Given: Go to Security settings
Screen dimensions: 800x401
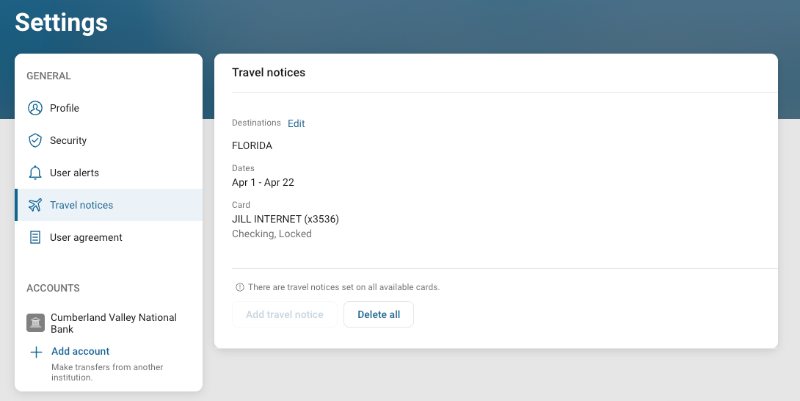Looking at the screenshot, I should 68,140.
